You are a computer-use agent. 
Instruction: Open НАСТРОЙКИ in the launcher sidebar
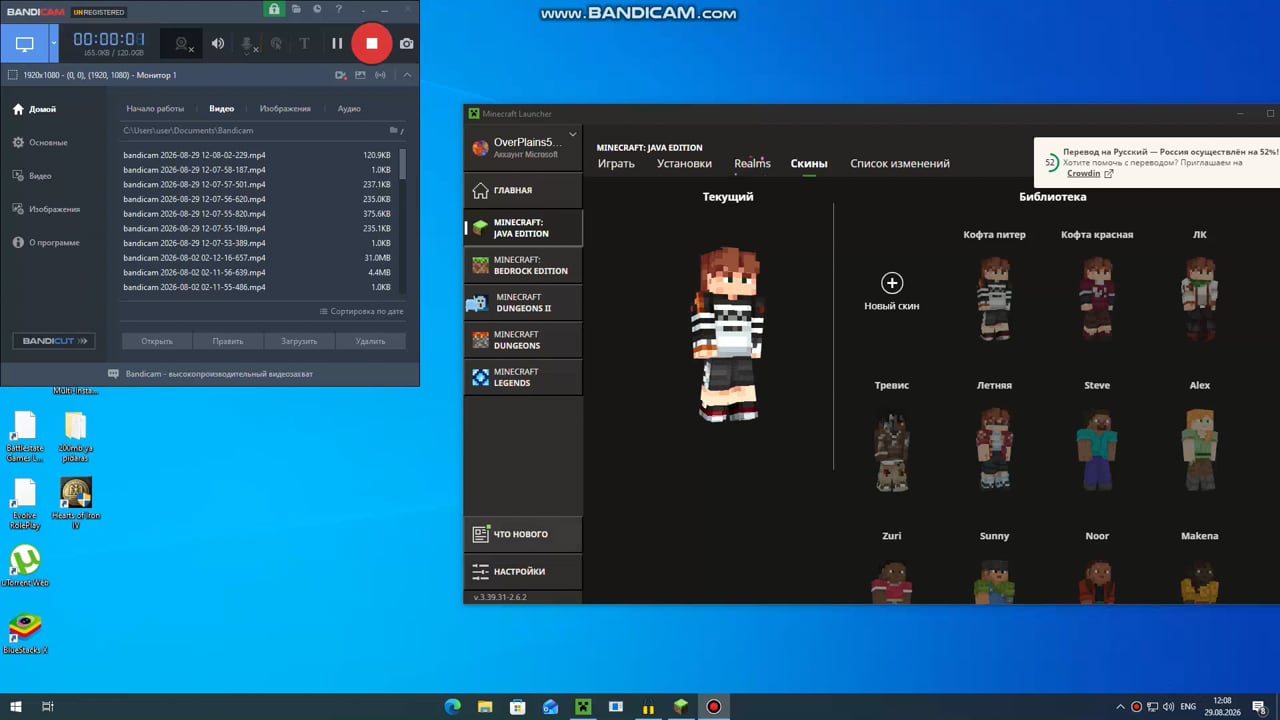(523, 571)
